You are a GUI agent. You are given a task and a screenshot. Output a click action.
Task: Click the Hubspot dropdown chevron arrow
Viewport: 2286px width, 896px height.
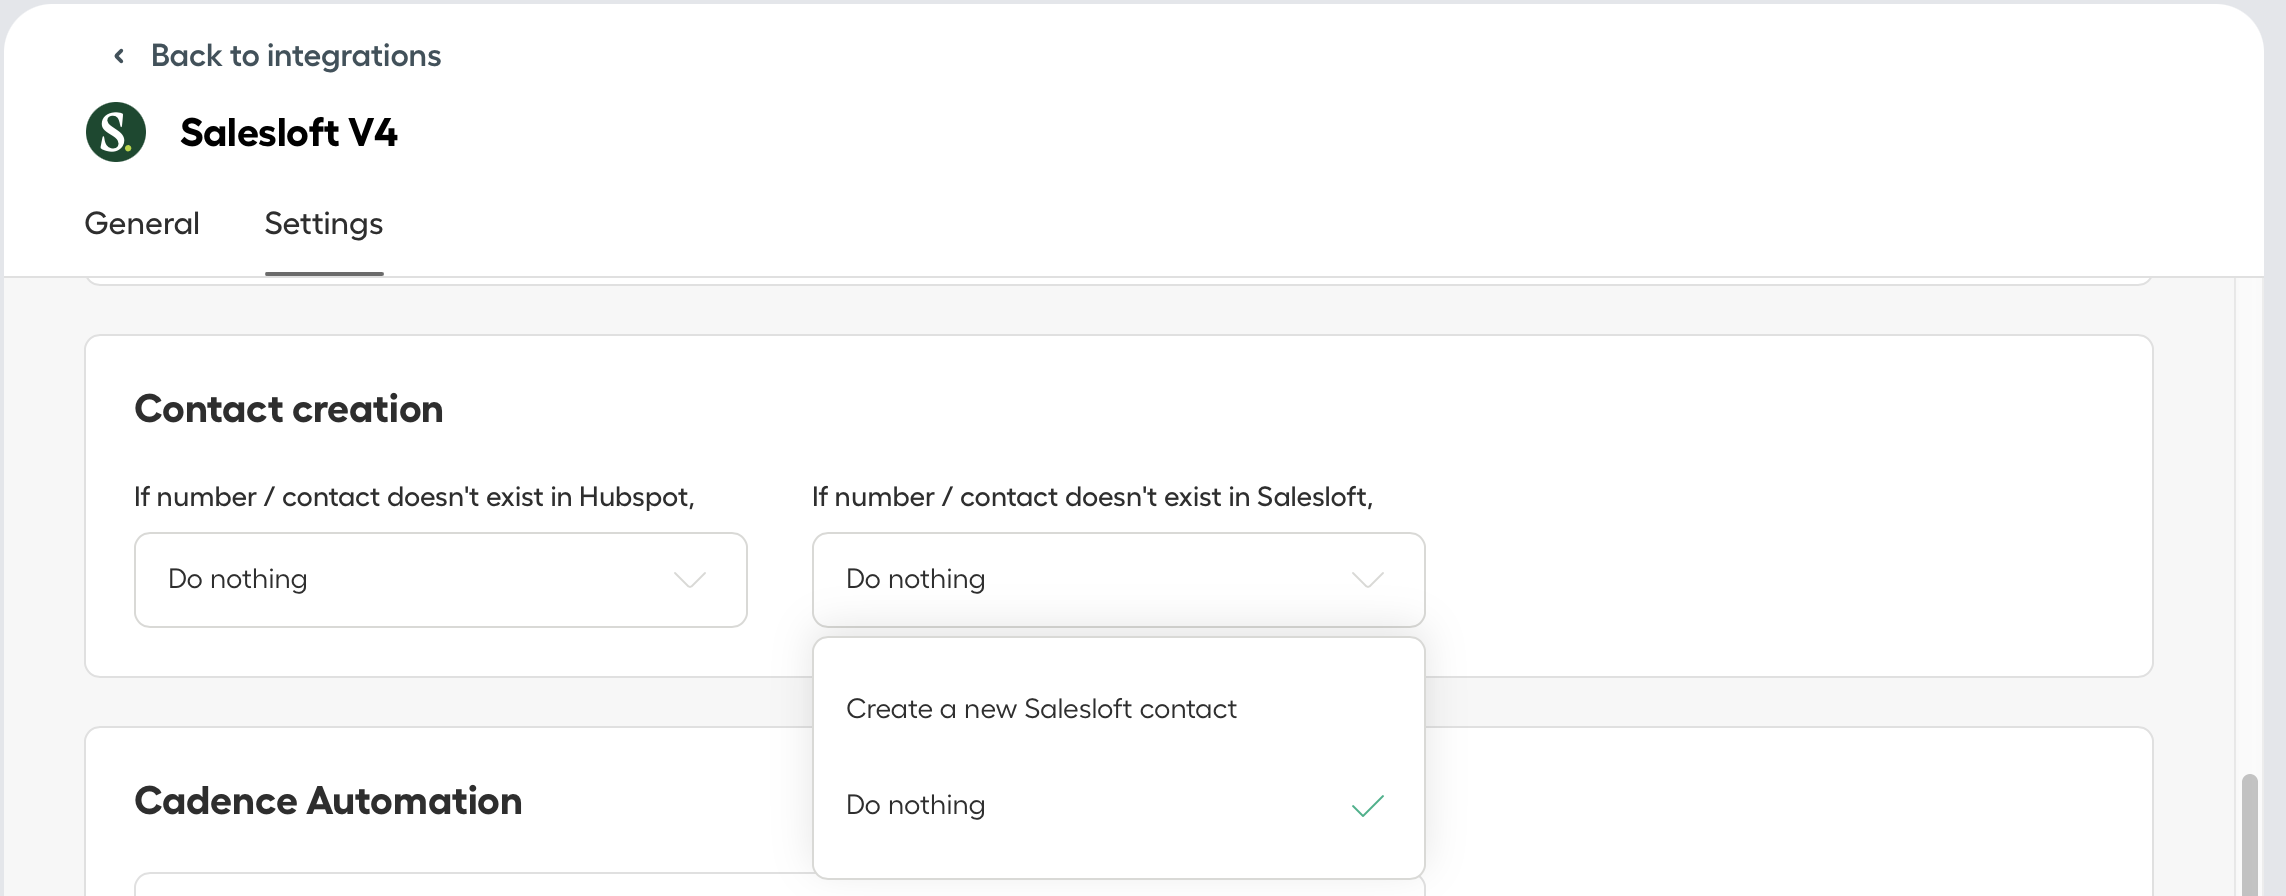[689, 580]
